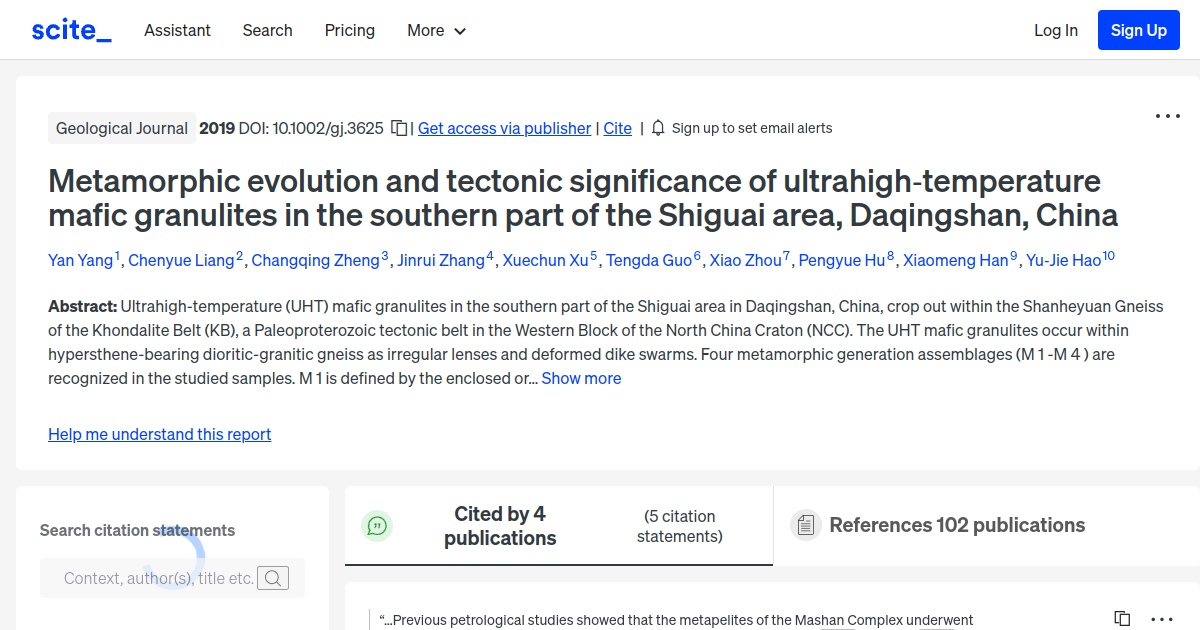Open the ellipsis menu near the DOI

click(1167, 116)
